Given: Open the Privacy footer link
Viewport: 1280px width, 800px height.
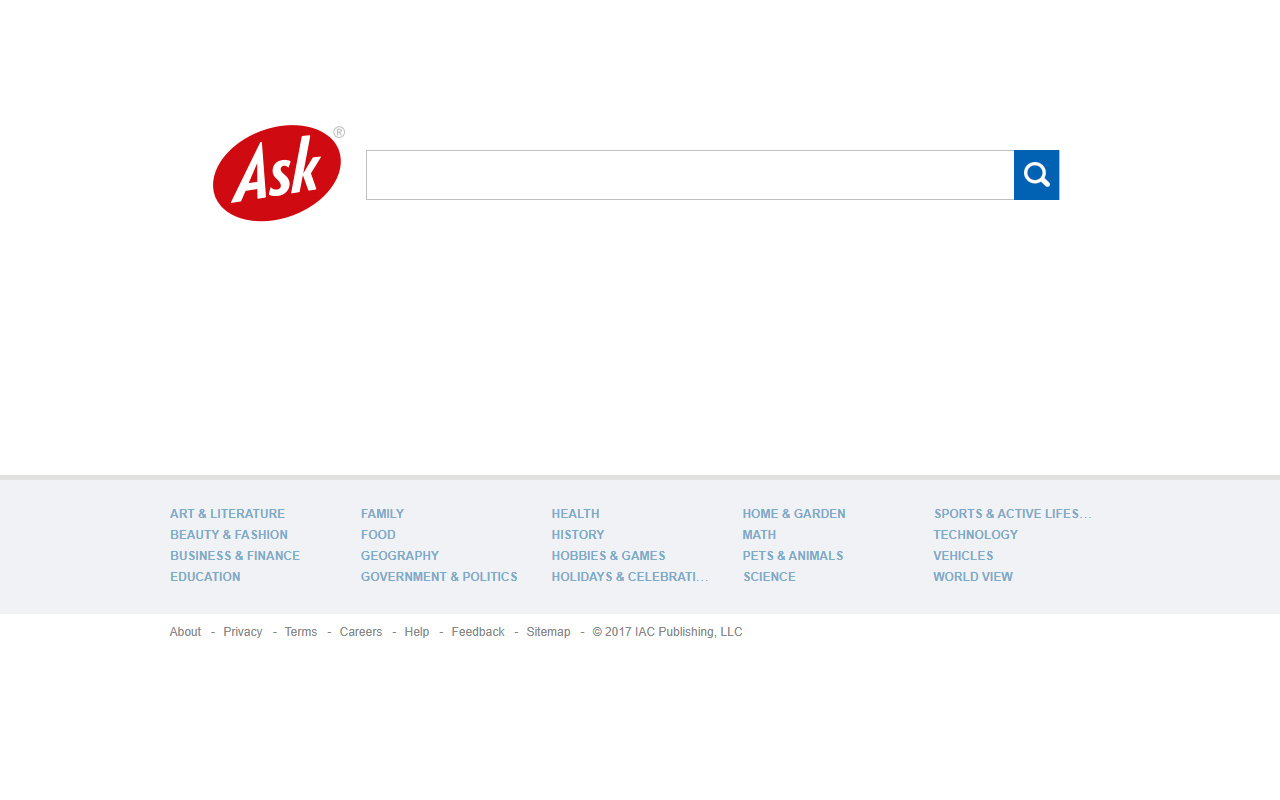Looking at the screenshot, I should coord(243,632).
